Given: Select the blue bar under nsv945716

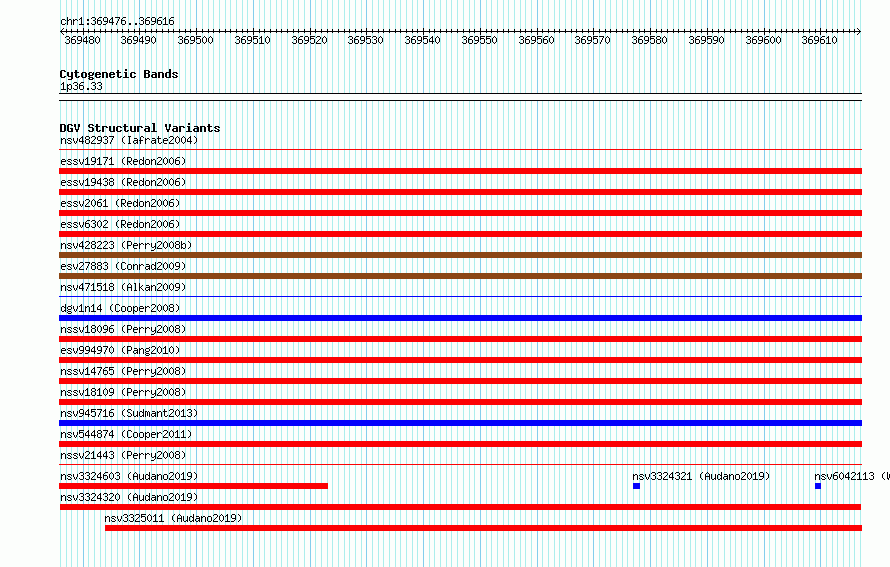Looking at the screenshot, I should 460,423.
